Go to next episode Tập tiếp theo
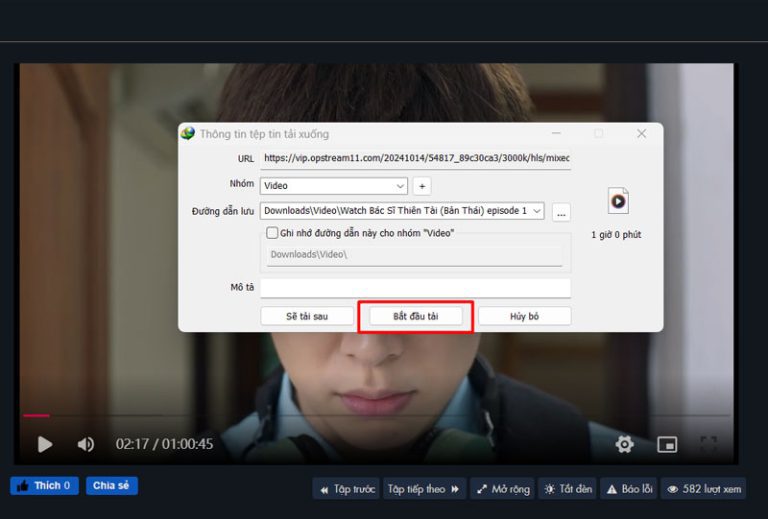 coord(426,489)
